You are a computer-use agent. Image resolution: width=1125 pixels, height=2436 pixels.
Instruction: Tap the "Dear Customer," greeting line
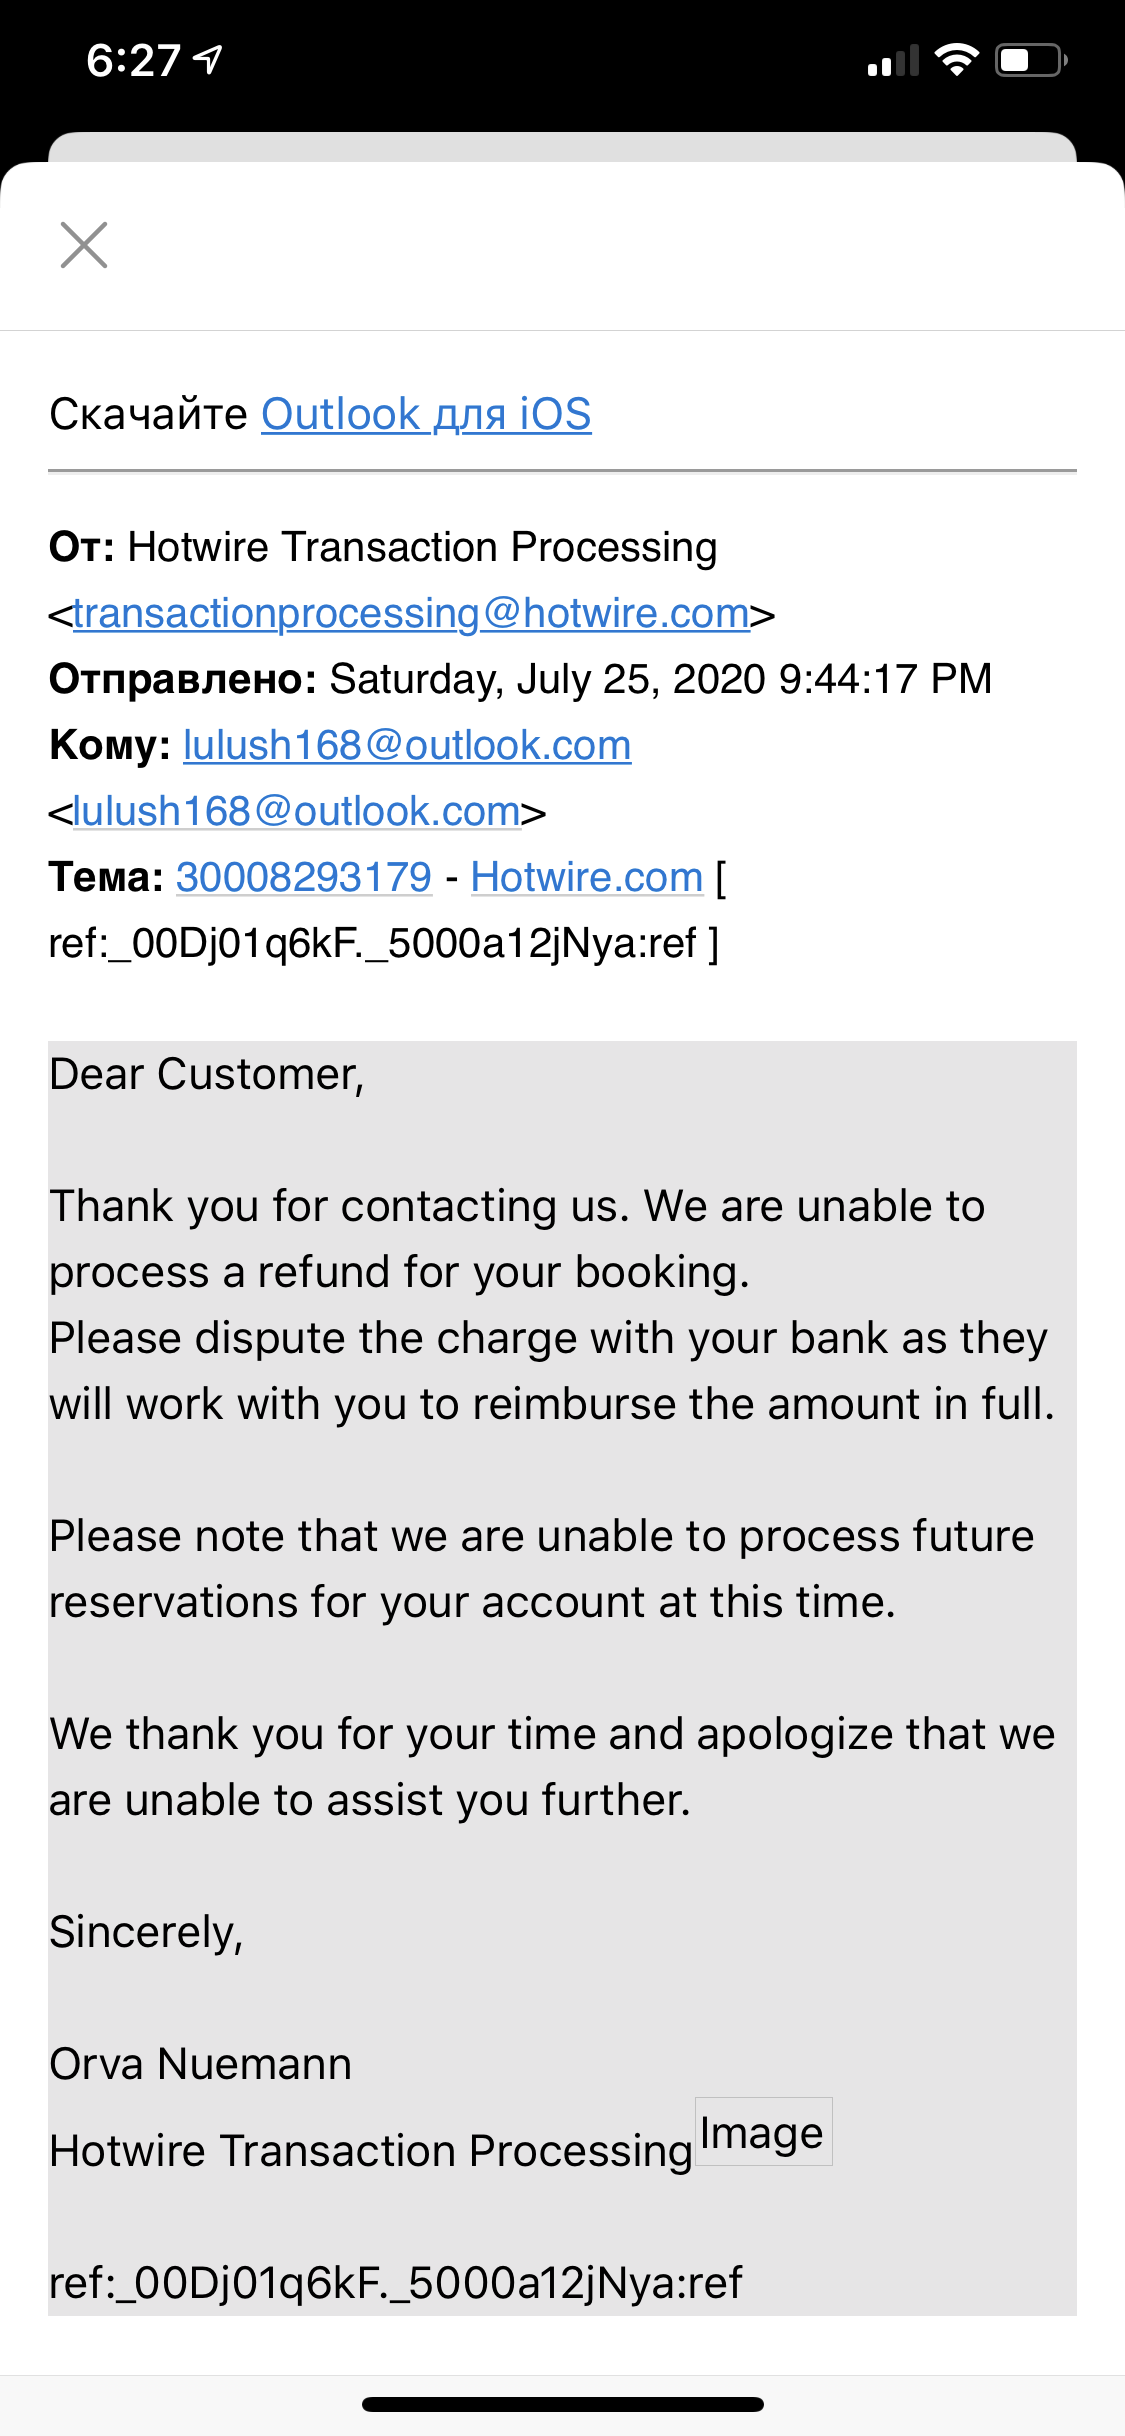[207, 1074]
